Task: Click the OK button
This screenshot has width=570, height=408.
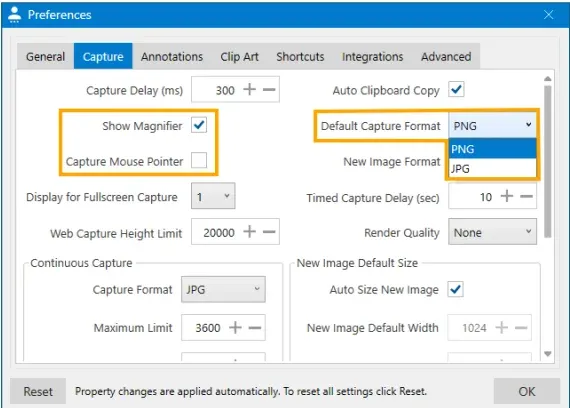Action: coord(527,391)
